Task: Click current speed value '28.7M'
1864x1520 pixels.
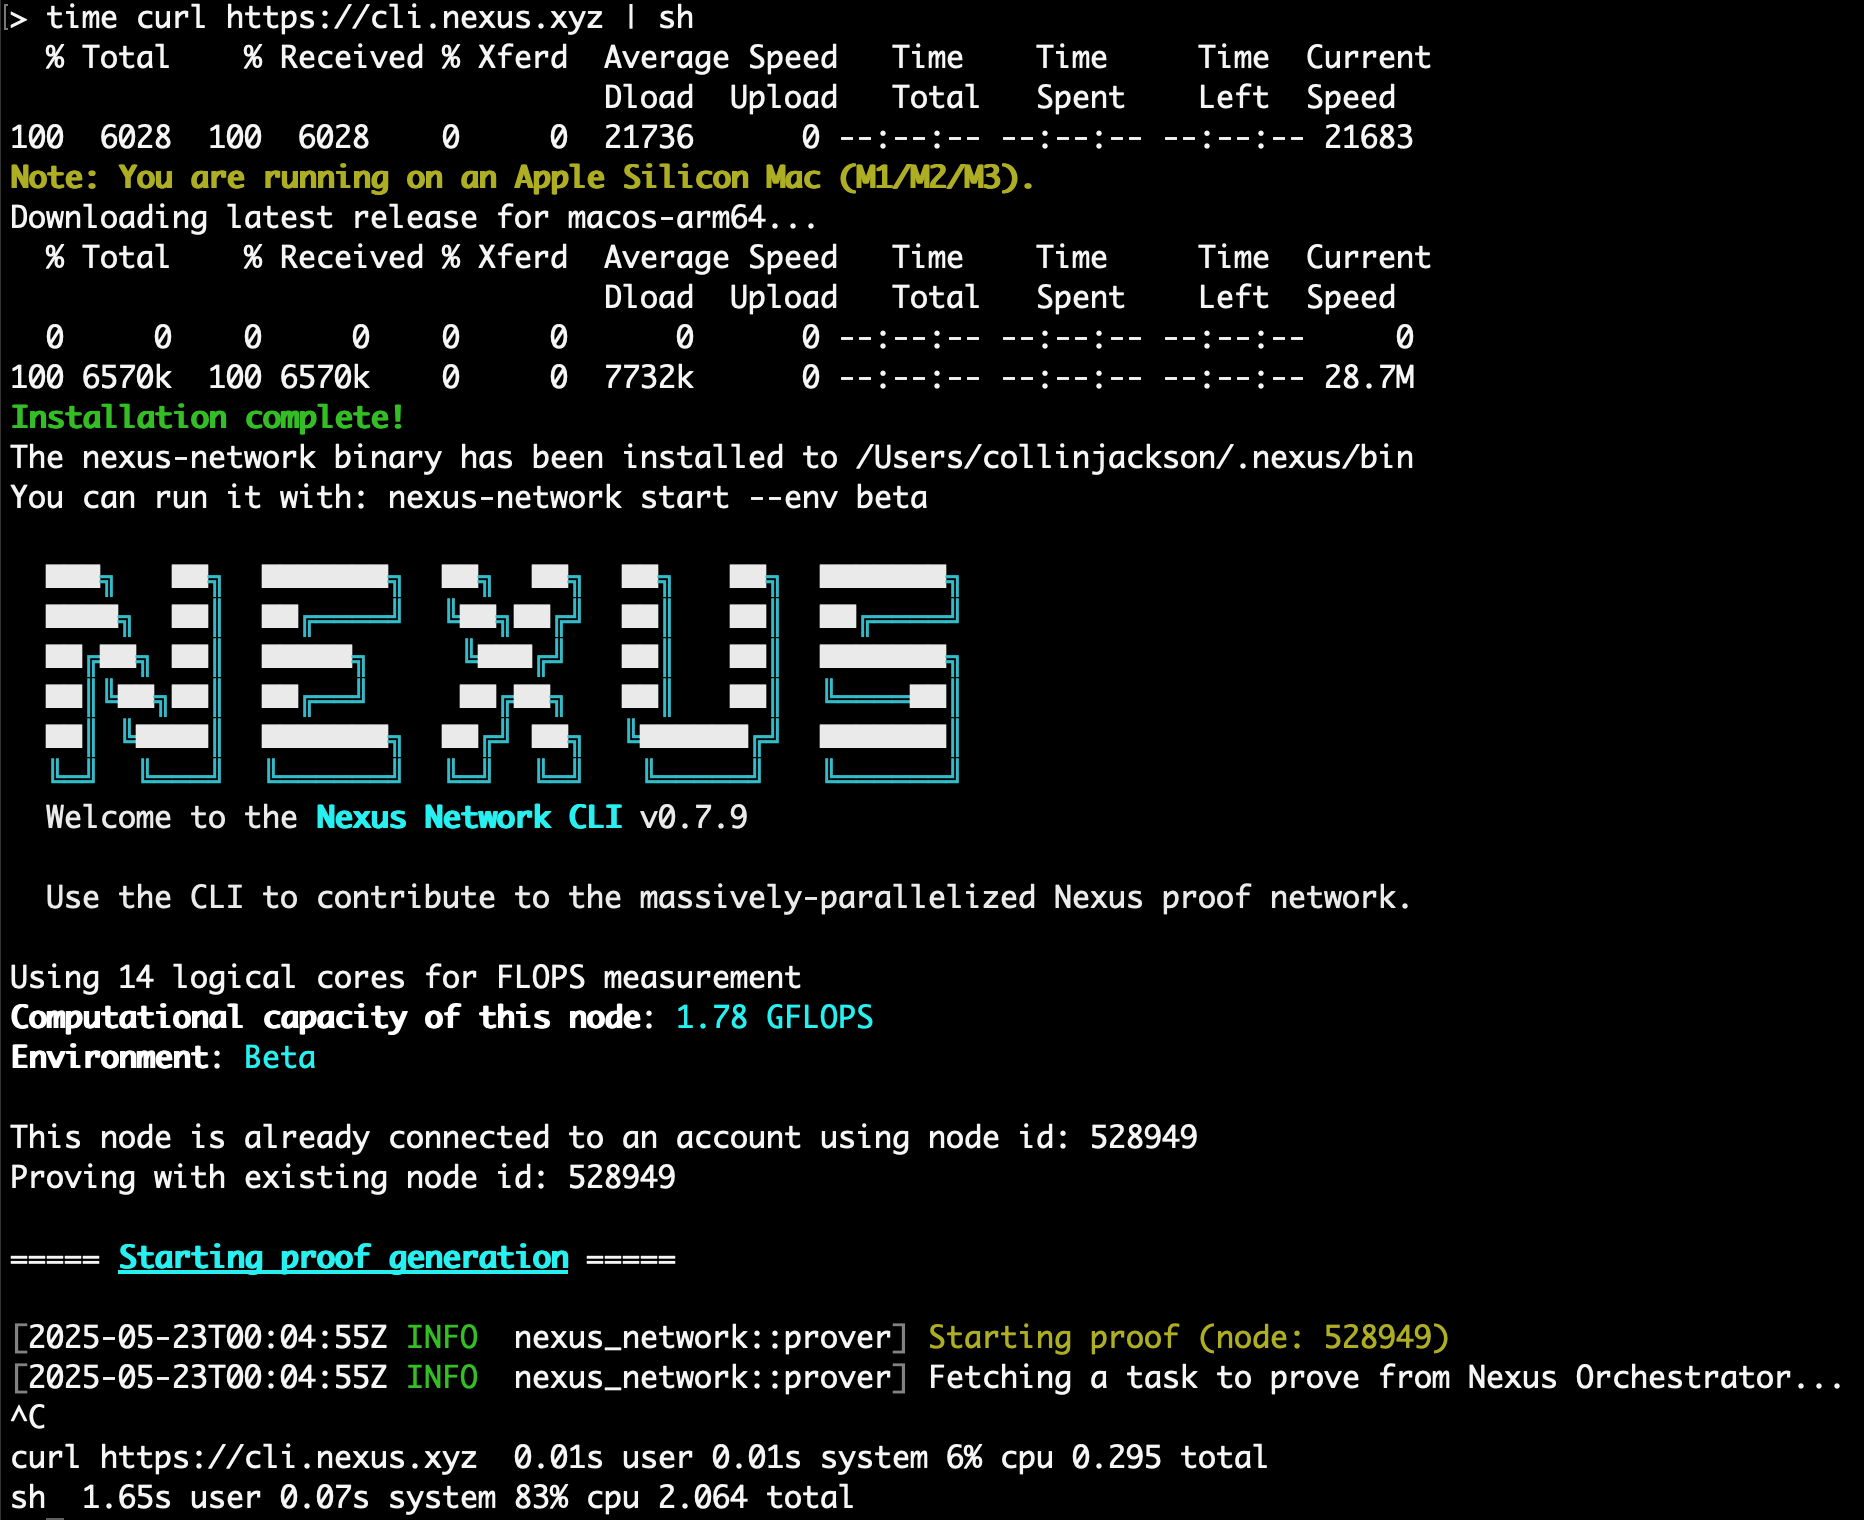Action: pyautogui.click(x=1369, y=377)
